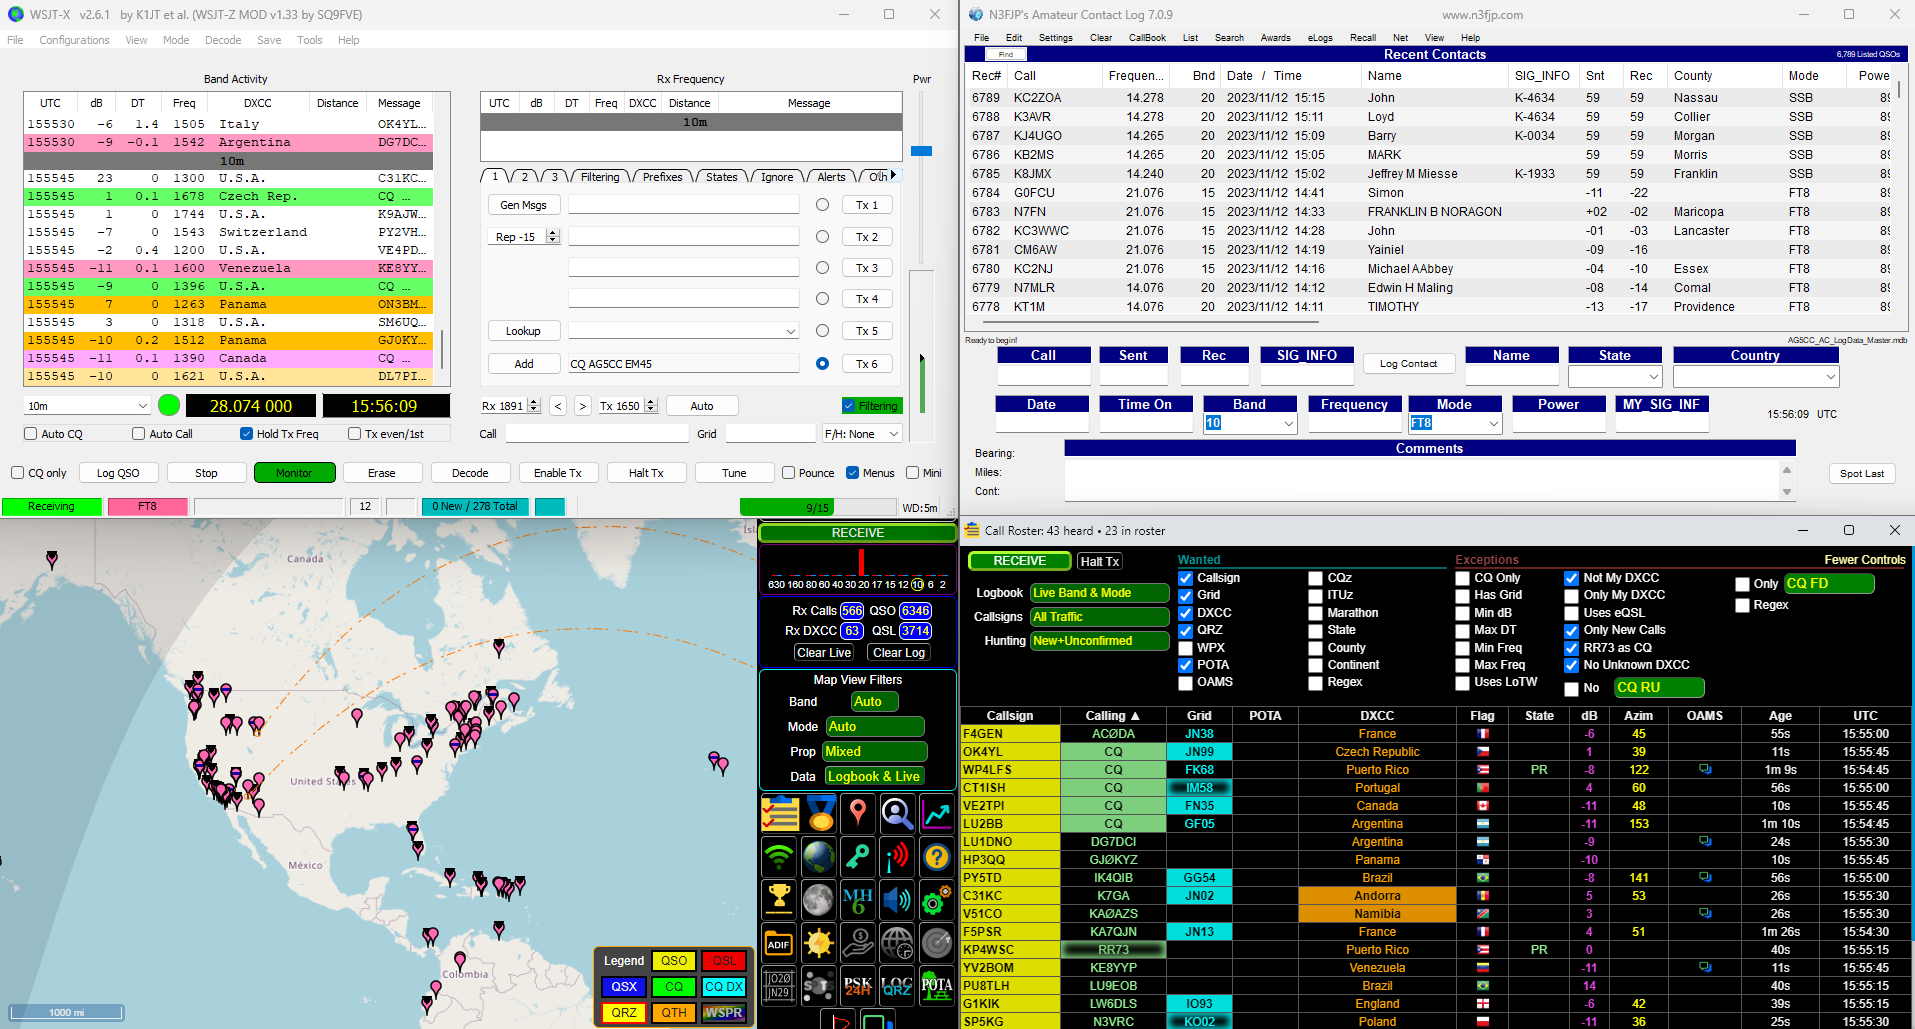Image resolution: width=1915 pixels, height=1029 pixels.
Task: Click the ADIF folder icon
Action: [779, 943]
